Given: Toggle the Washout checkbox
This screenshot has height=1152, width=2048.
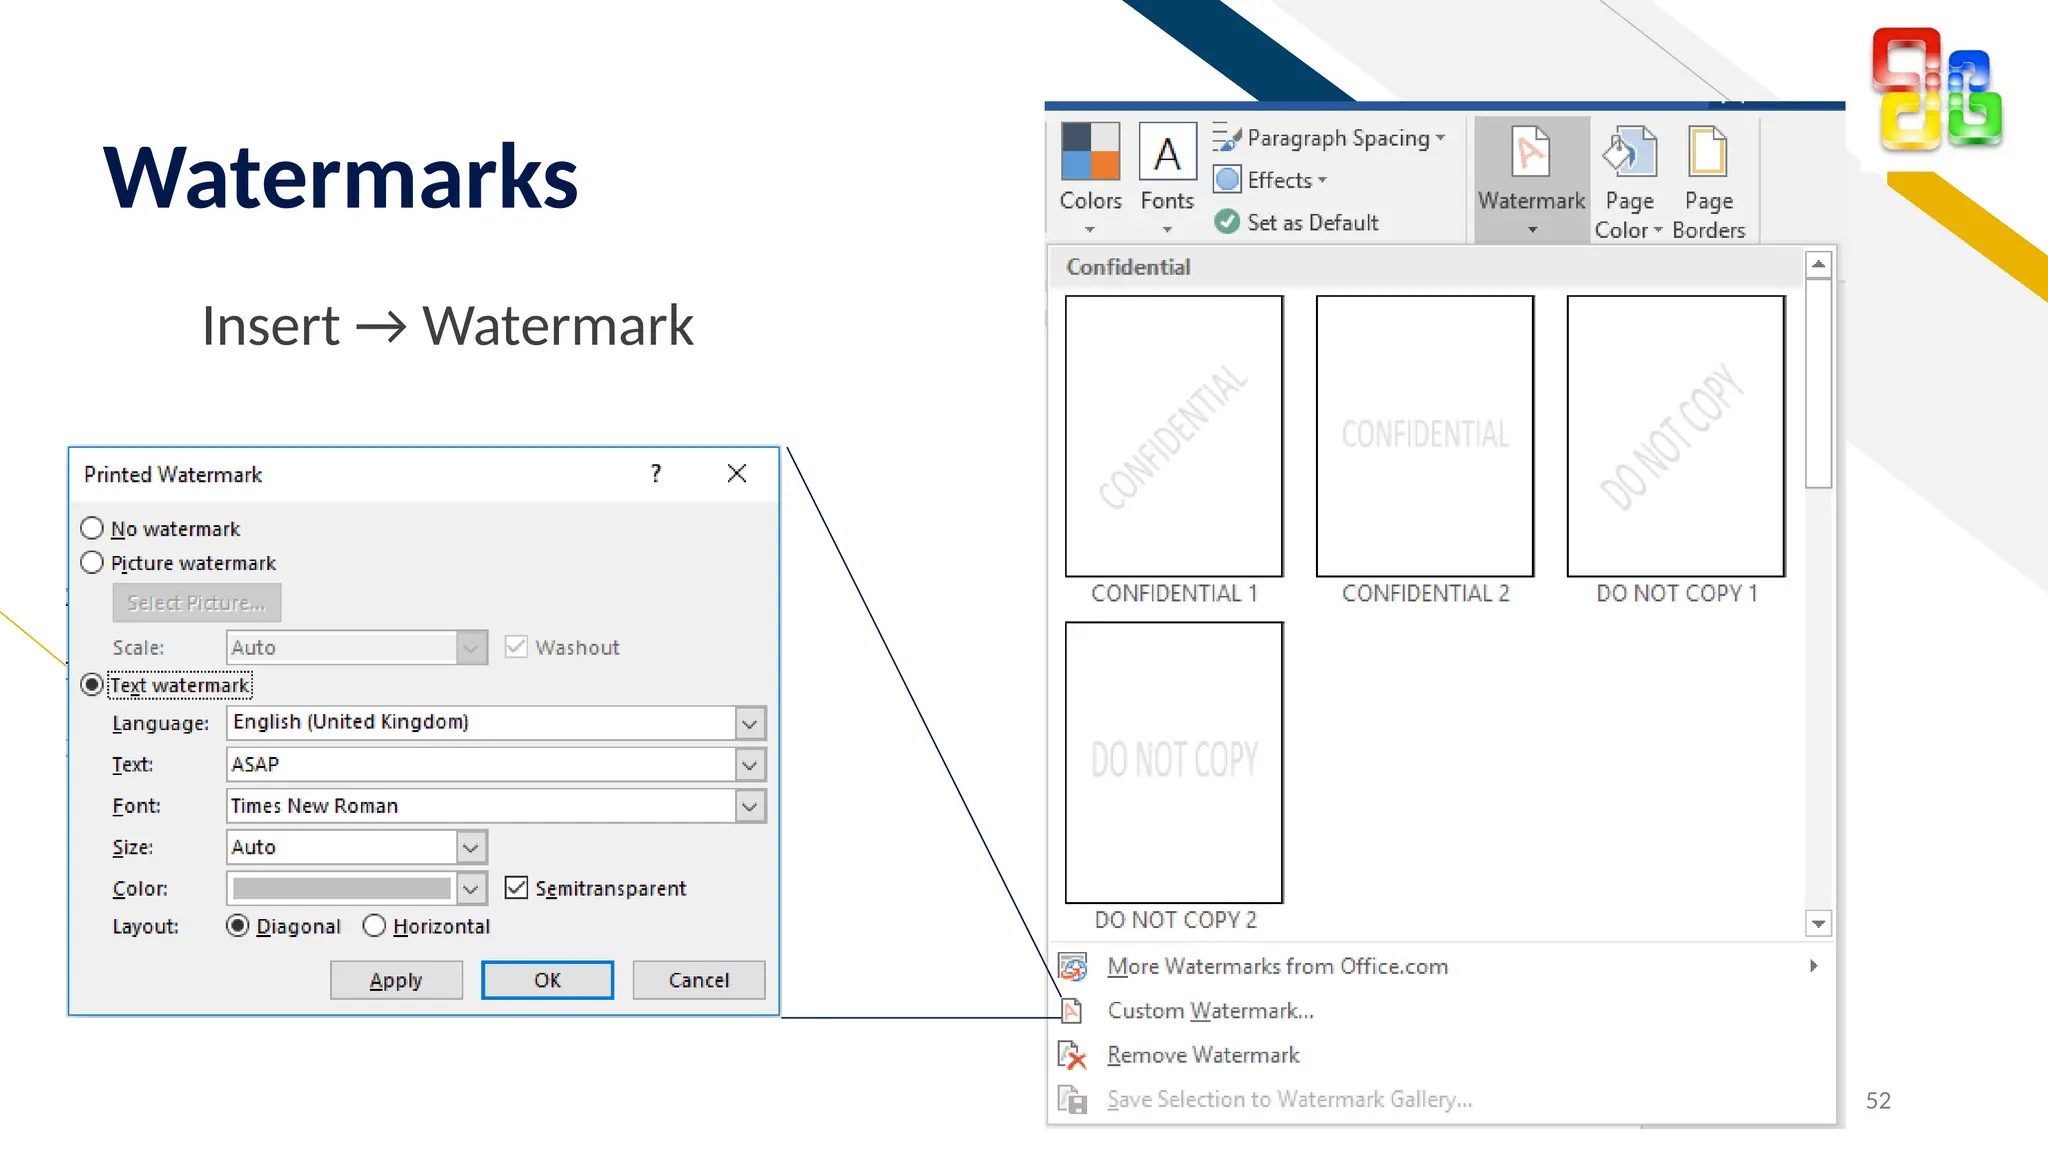Looking at the screenshot, I should [516, 647].
